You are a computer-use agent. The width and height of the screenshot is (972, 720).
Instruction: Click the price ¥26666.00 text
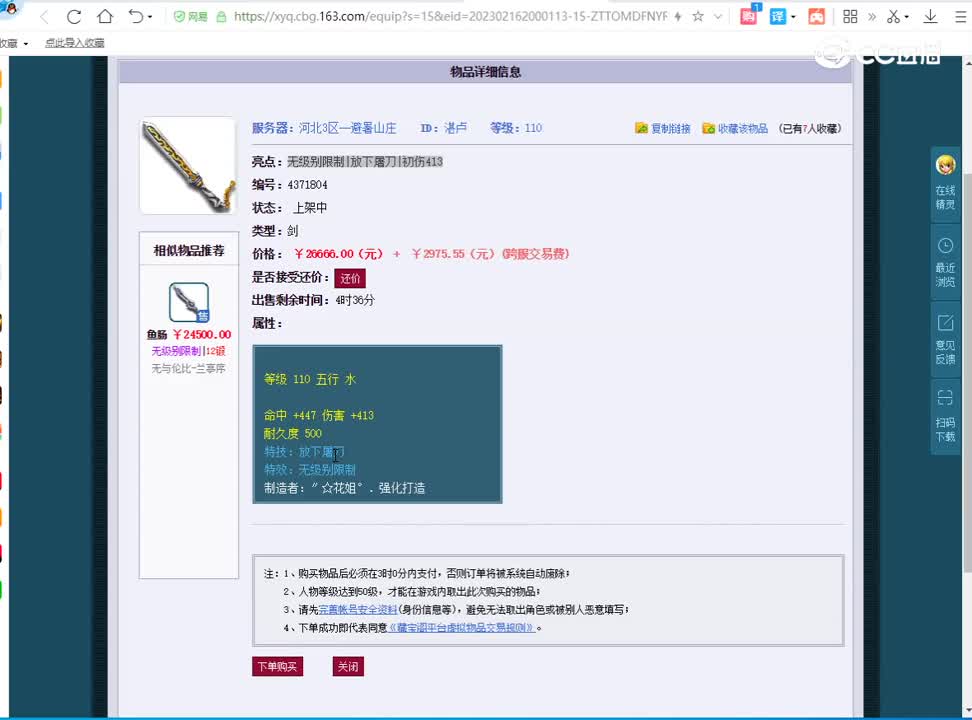coord(338,254)
